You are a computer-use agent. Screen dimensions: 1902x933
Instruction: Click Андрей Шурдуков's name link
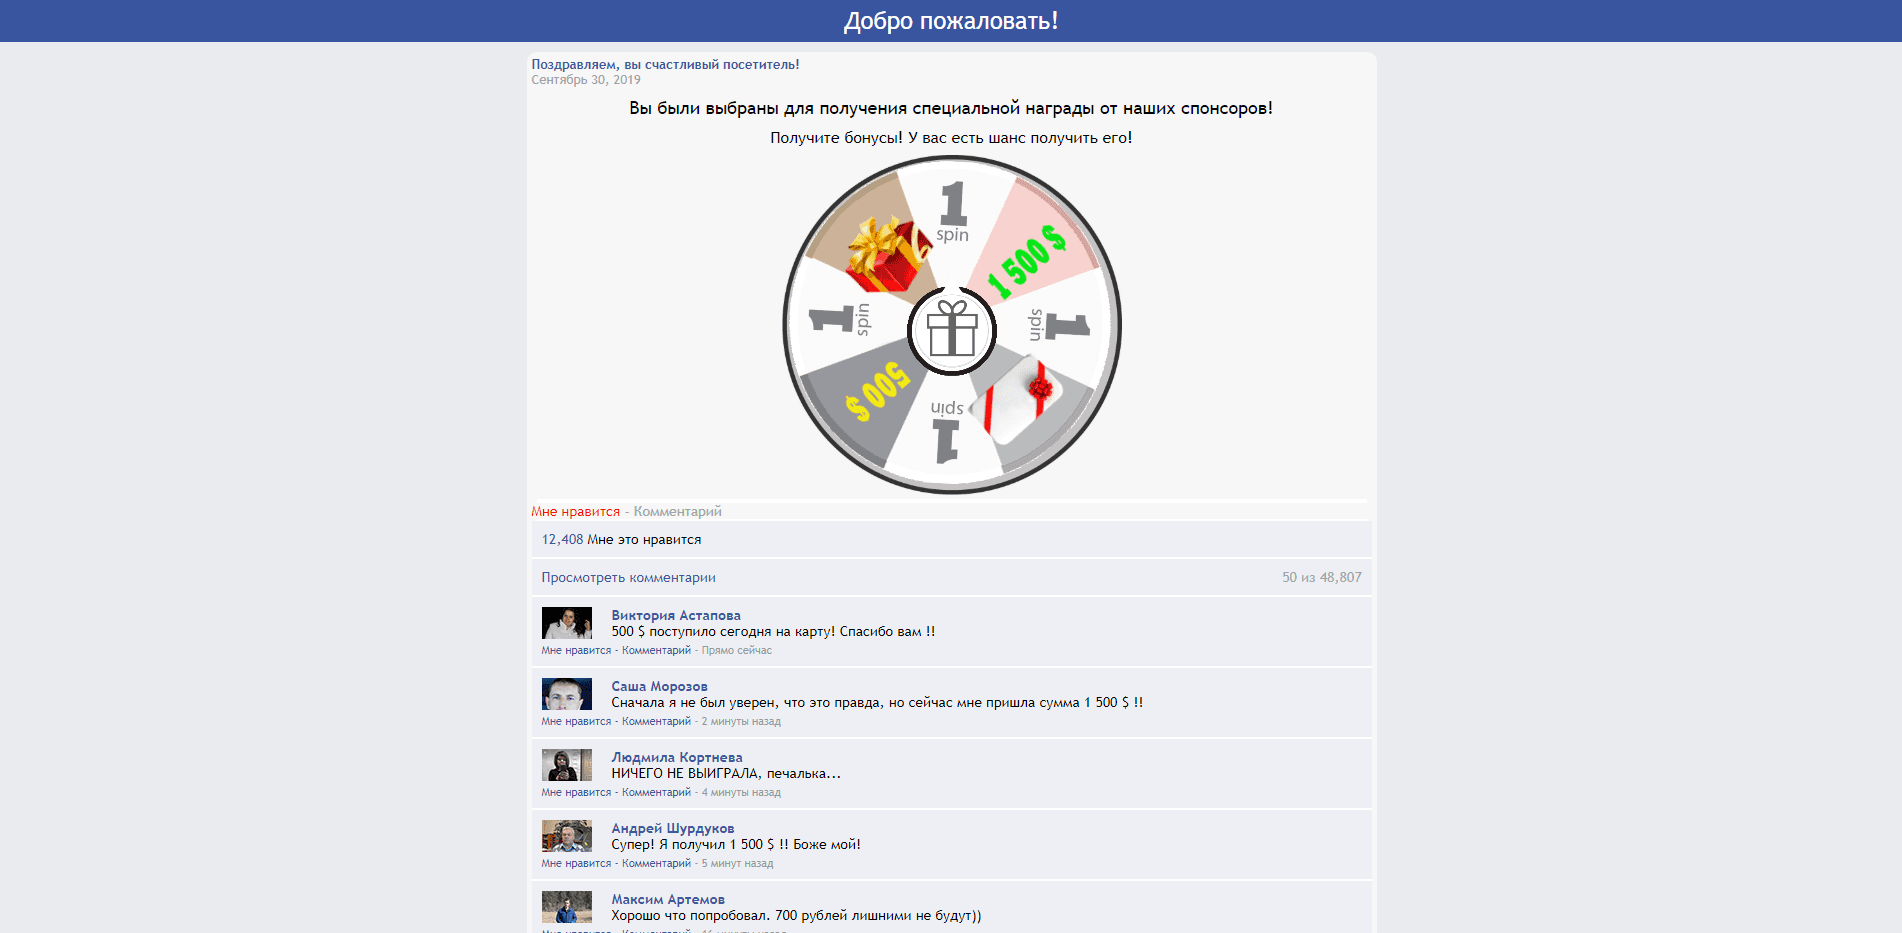[x=673, y=828]
